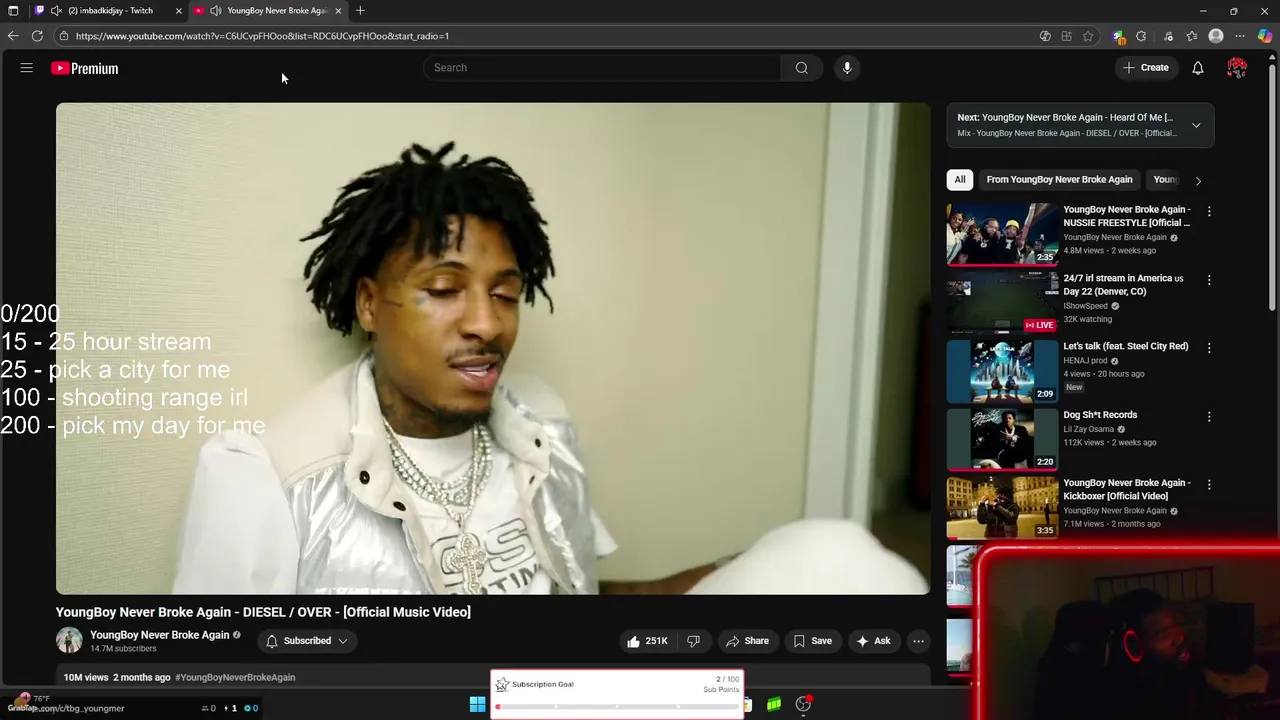The width and height of the screenshot is (1280, 720).
Task: Start voice search with the microphone icon
Action: [847, 68]
